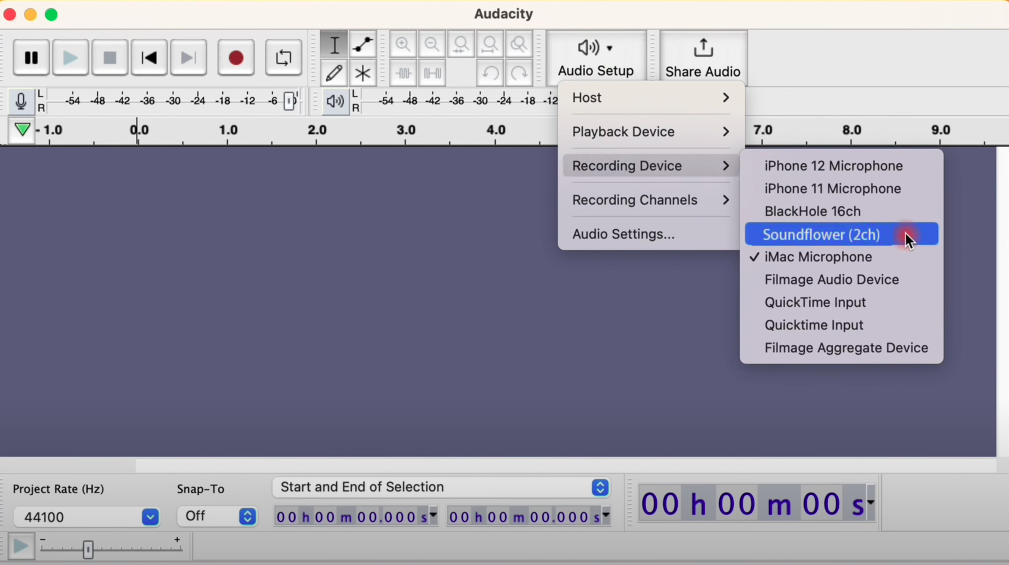1009x565 pixels.
Task: Select the Multi-tool asterisk icon
Action: click(363, 73)
